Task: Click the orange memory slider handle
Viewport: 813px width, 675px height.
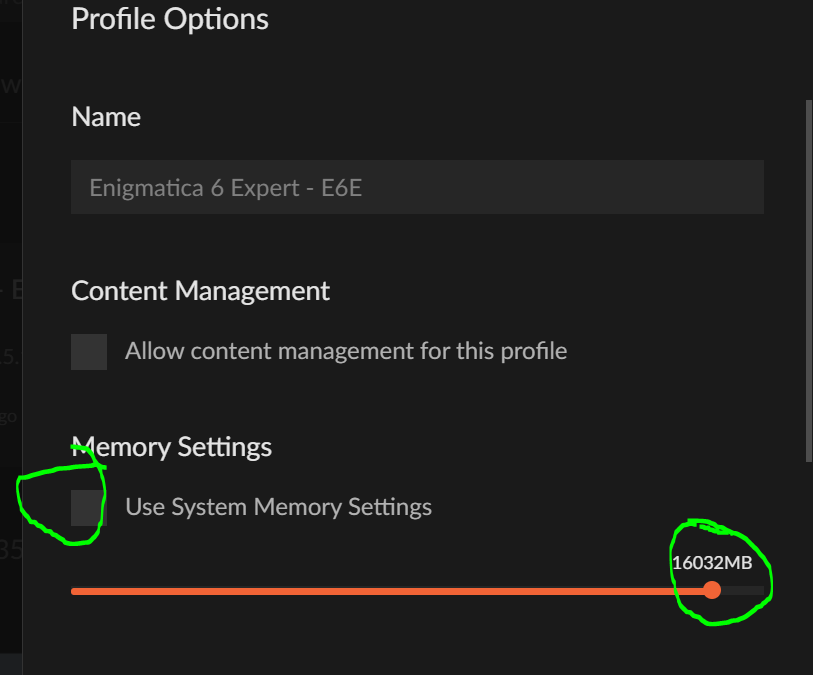Action: click(x=712, y=590)
